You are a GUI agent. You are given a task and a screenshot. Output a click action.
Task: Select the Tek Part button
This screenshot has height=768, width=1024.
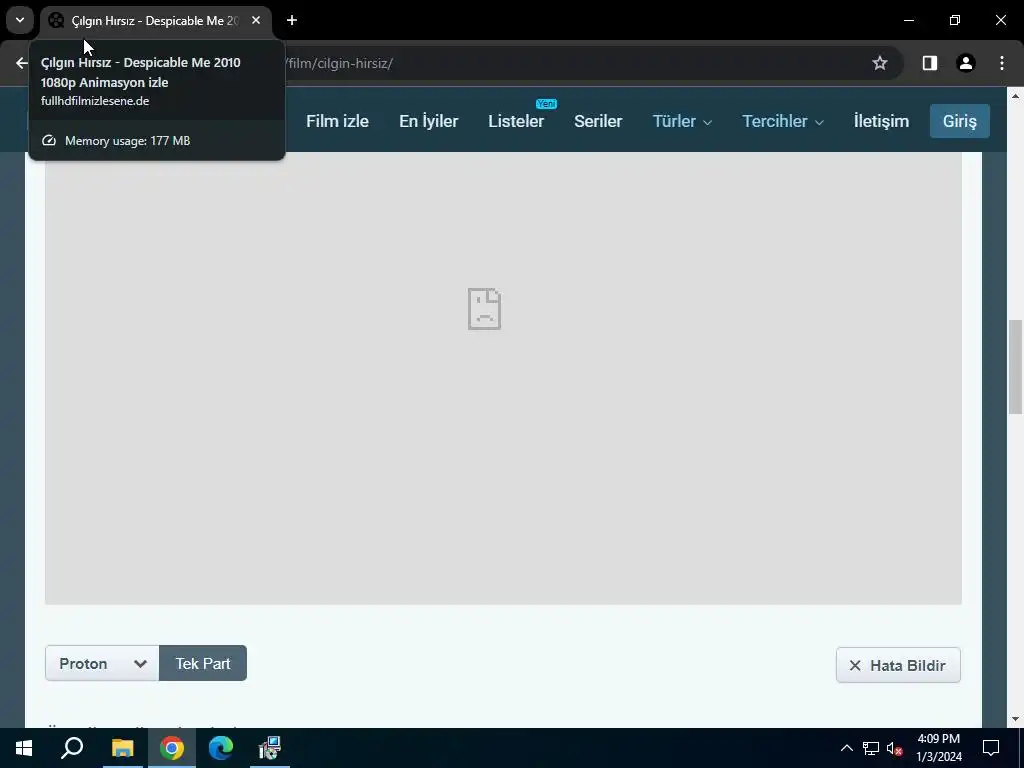pos(202,663)
